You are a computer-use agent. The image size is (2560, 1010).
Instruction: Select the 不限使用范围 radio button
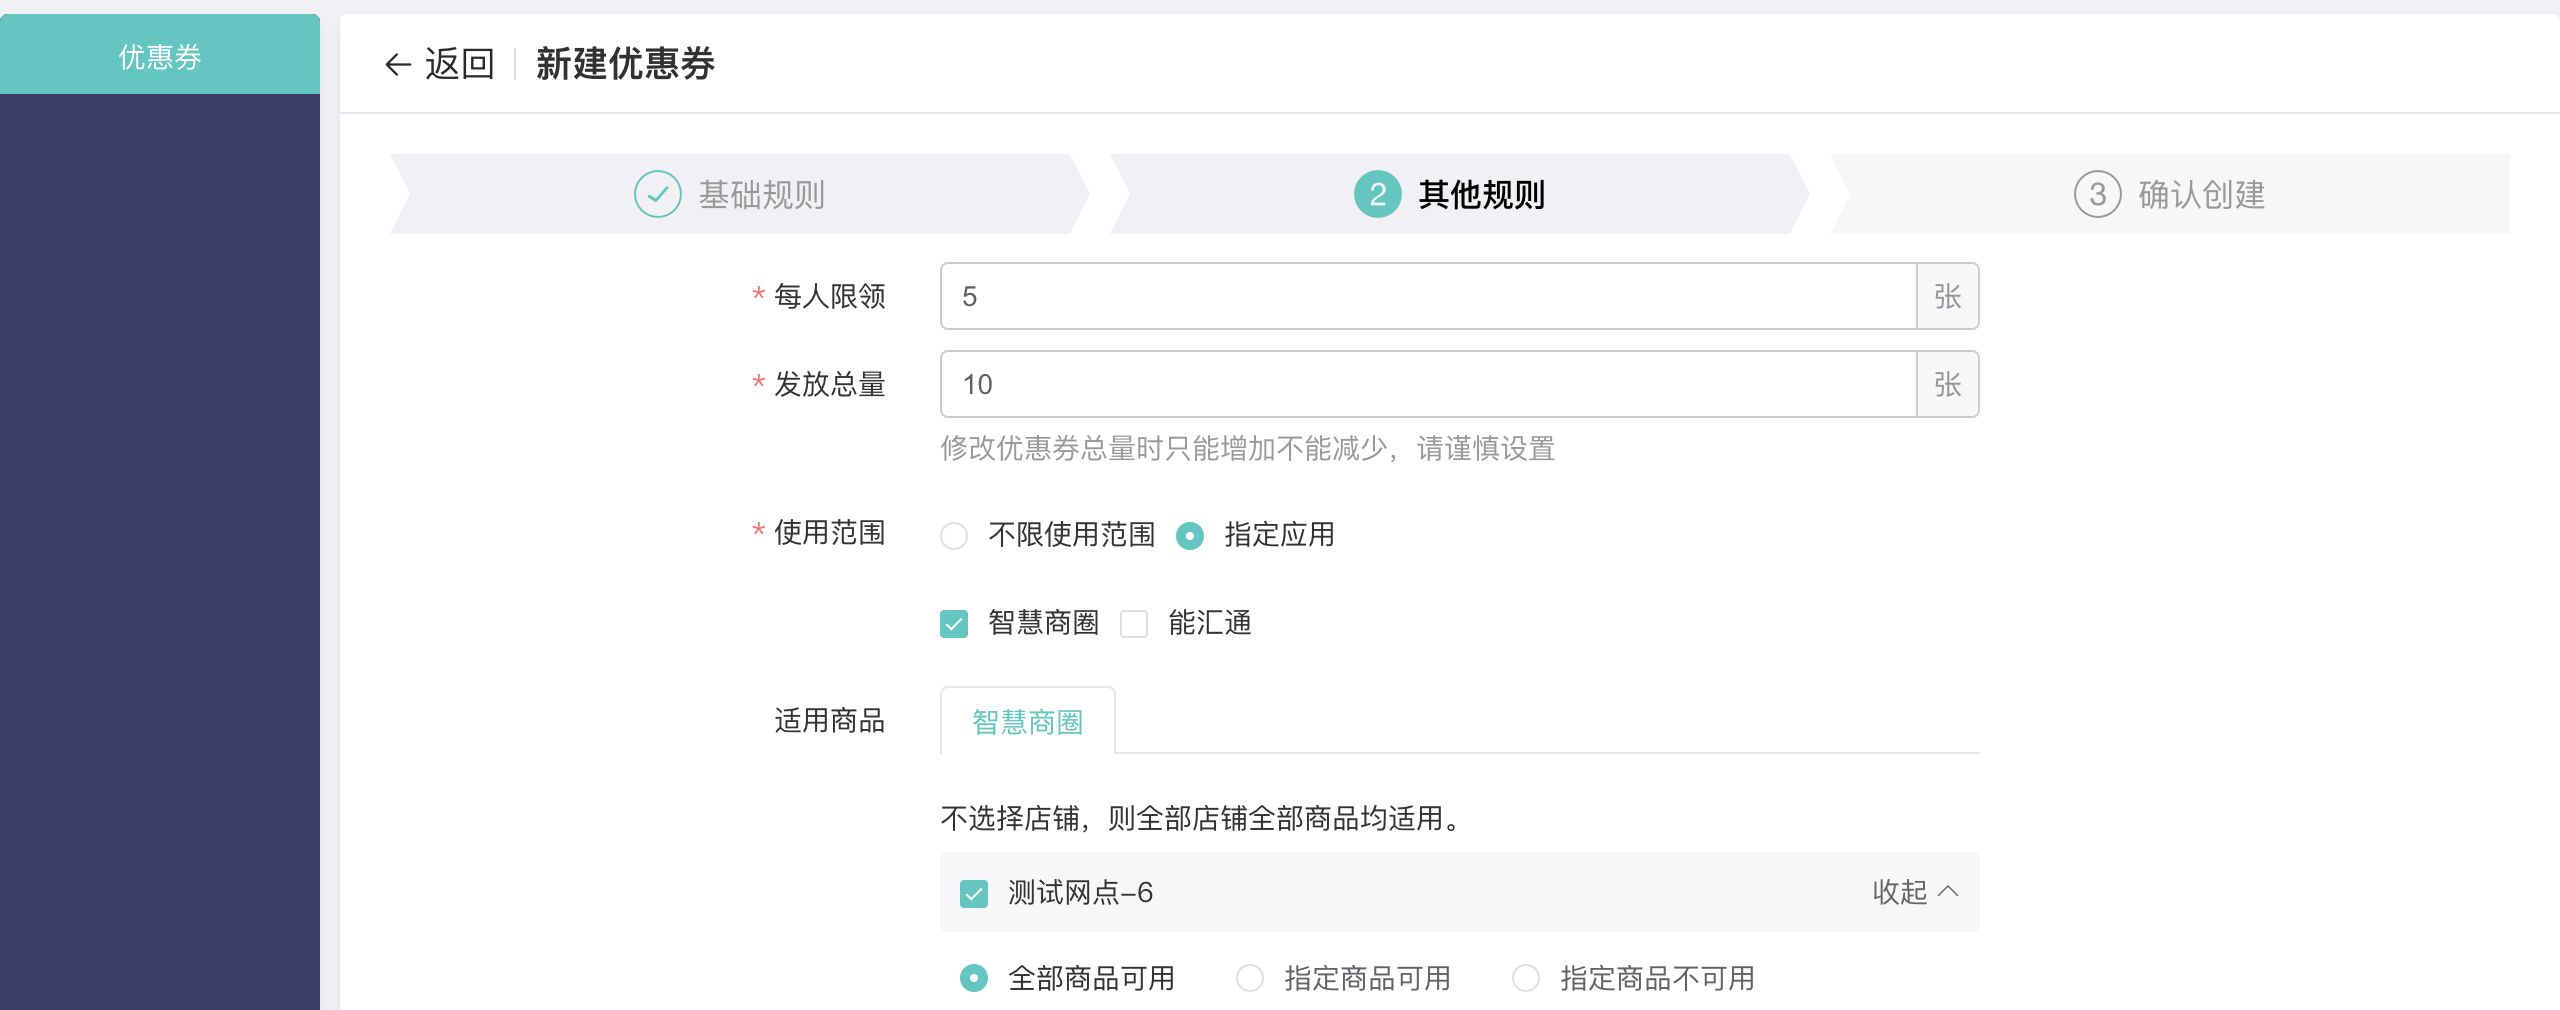(x=954, y=536)
